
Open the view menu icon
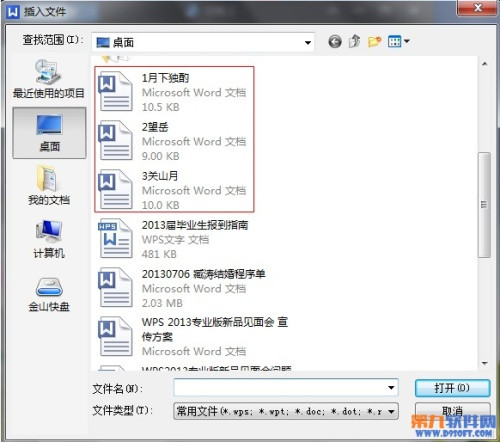click(x=398, y=42)
